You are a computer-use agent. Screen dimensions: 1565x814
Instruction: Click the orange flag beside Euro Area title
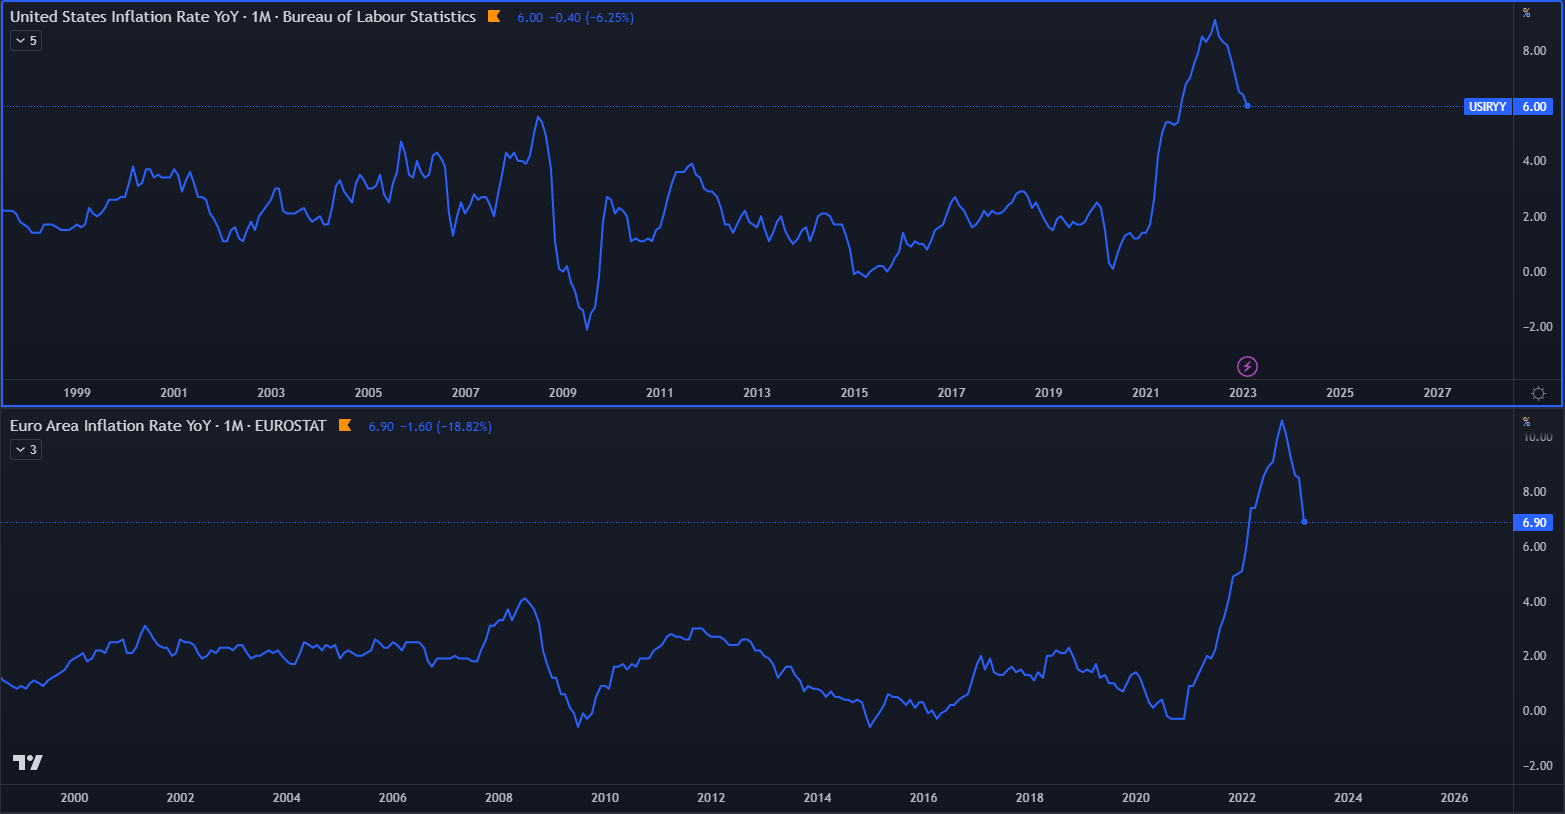click(345, 426)
